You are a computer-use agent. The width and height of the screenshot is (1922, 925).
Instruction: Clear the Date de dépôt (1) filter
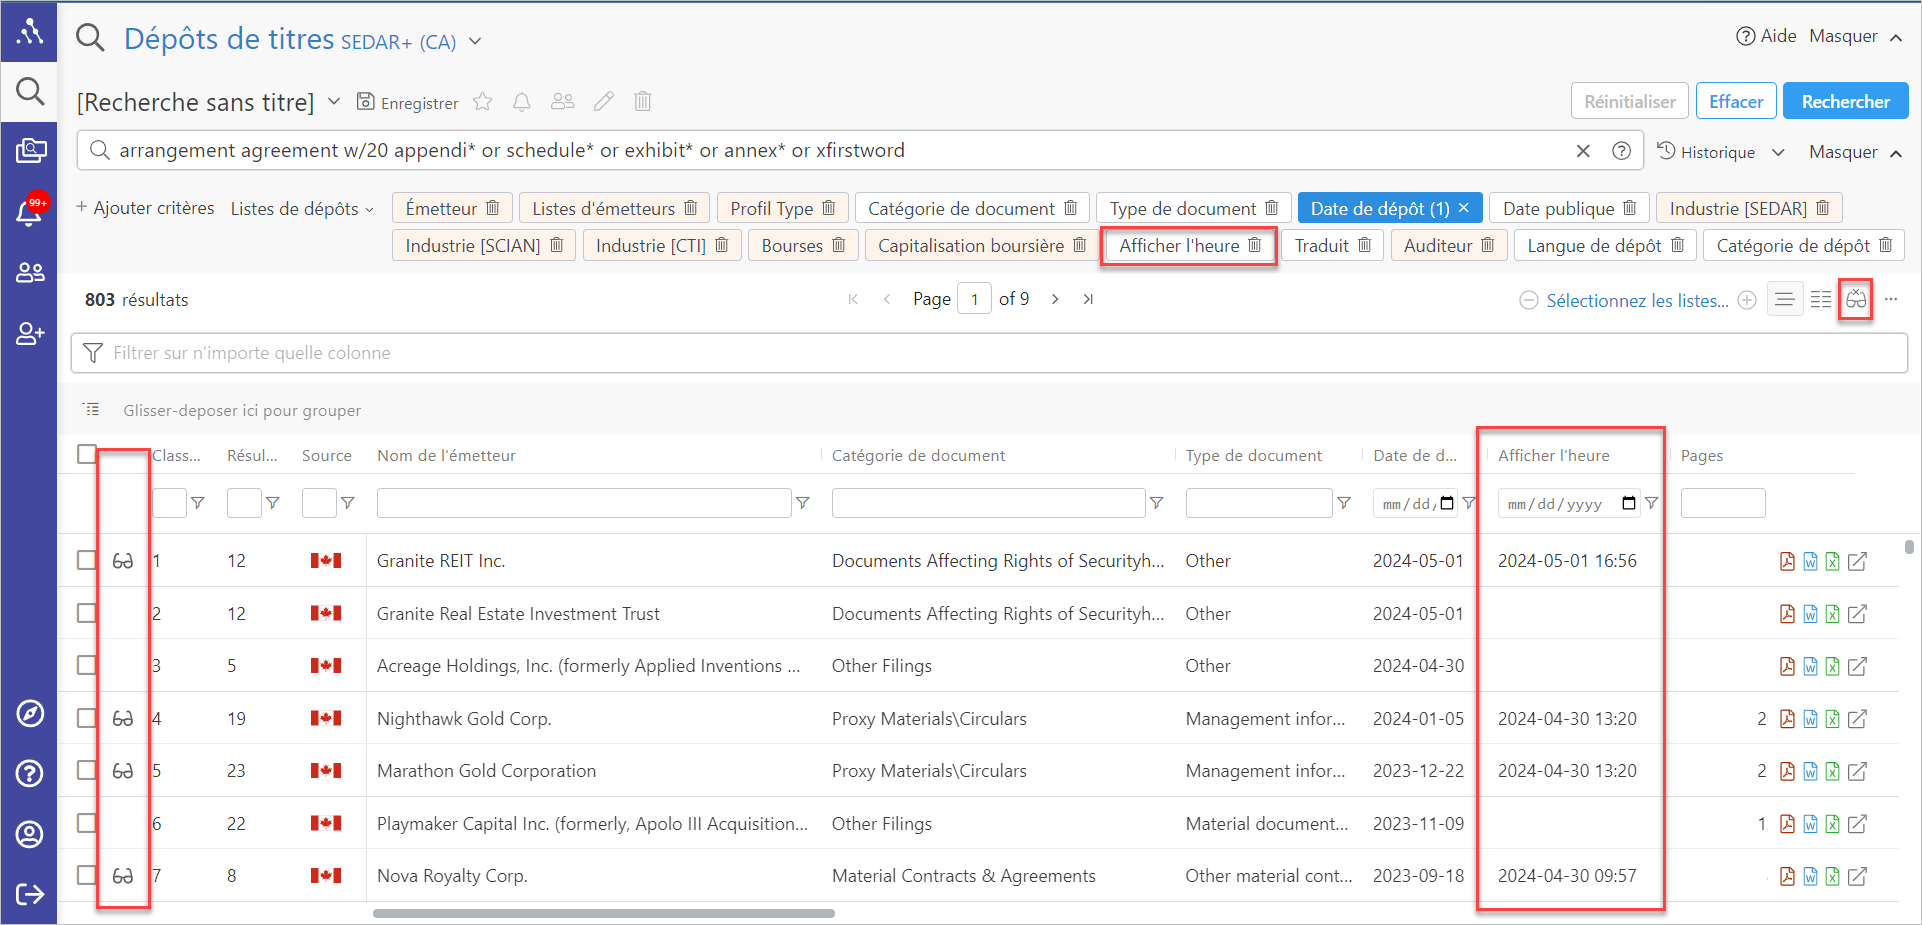(x=1464, y=208)
